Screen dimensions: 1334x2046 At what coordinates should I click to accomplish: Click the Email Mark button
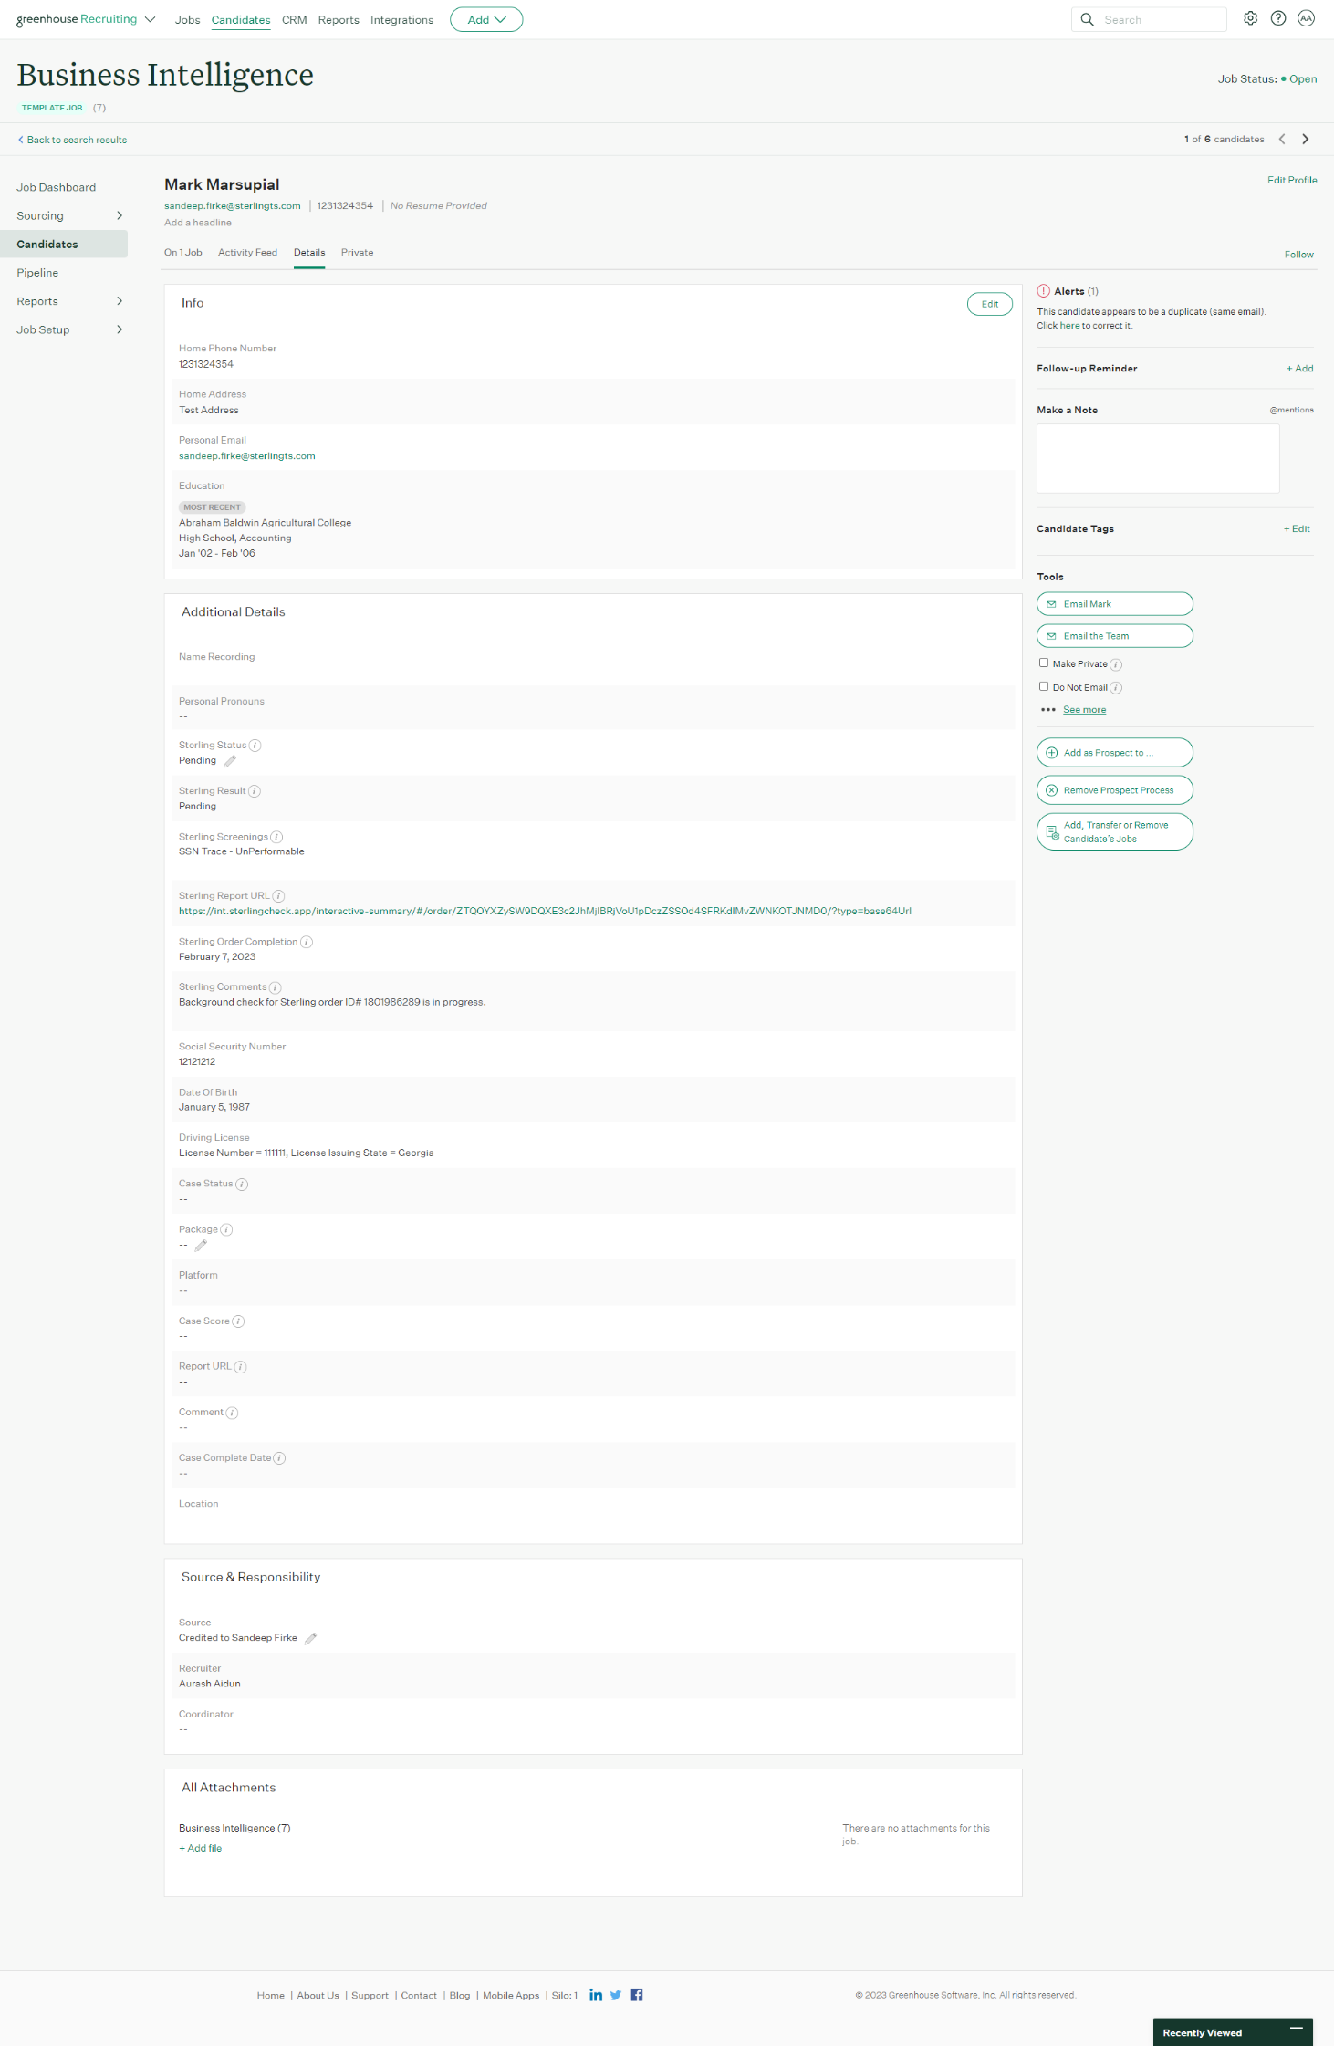[1115, 604]
